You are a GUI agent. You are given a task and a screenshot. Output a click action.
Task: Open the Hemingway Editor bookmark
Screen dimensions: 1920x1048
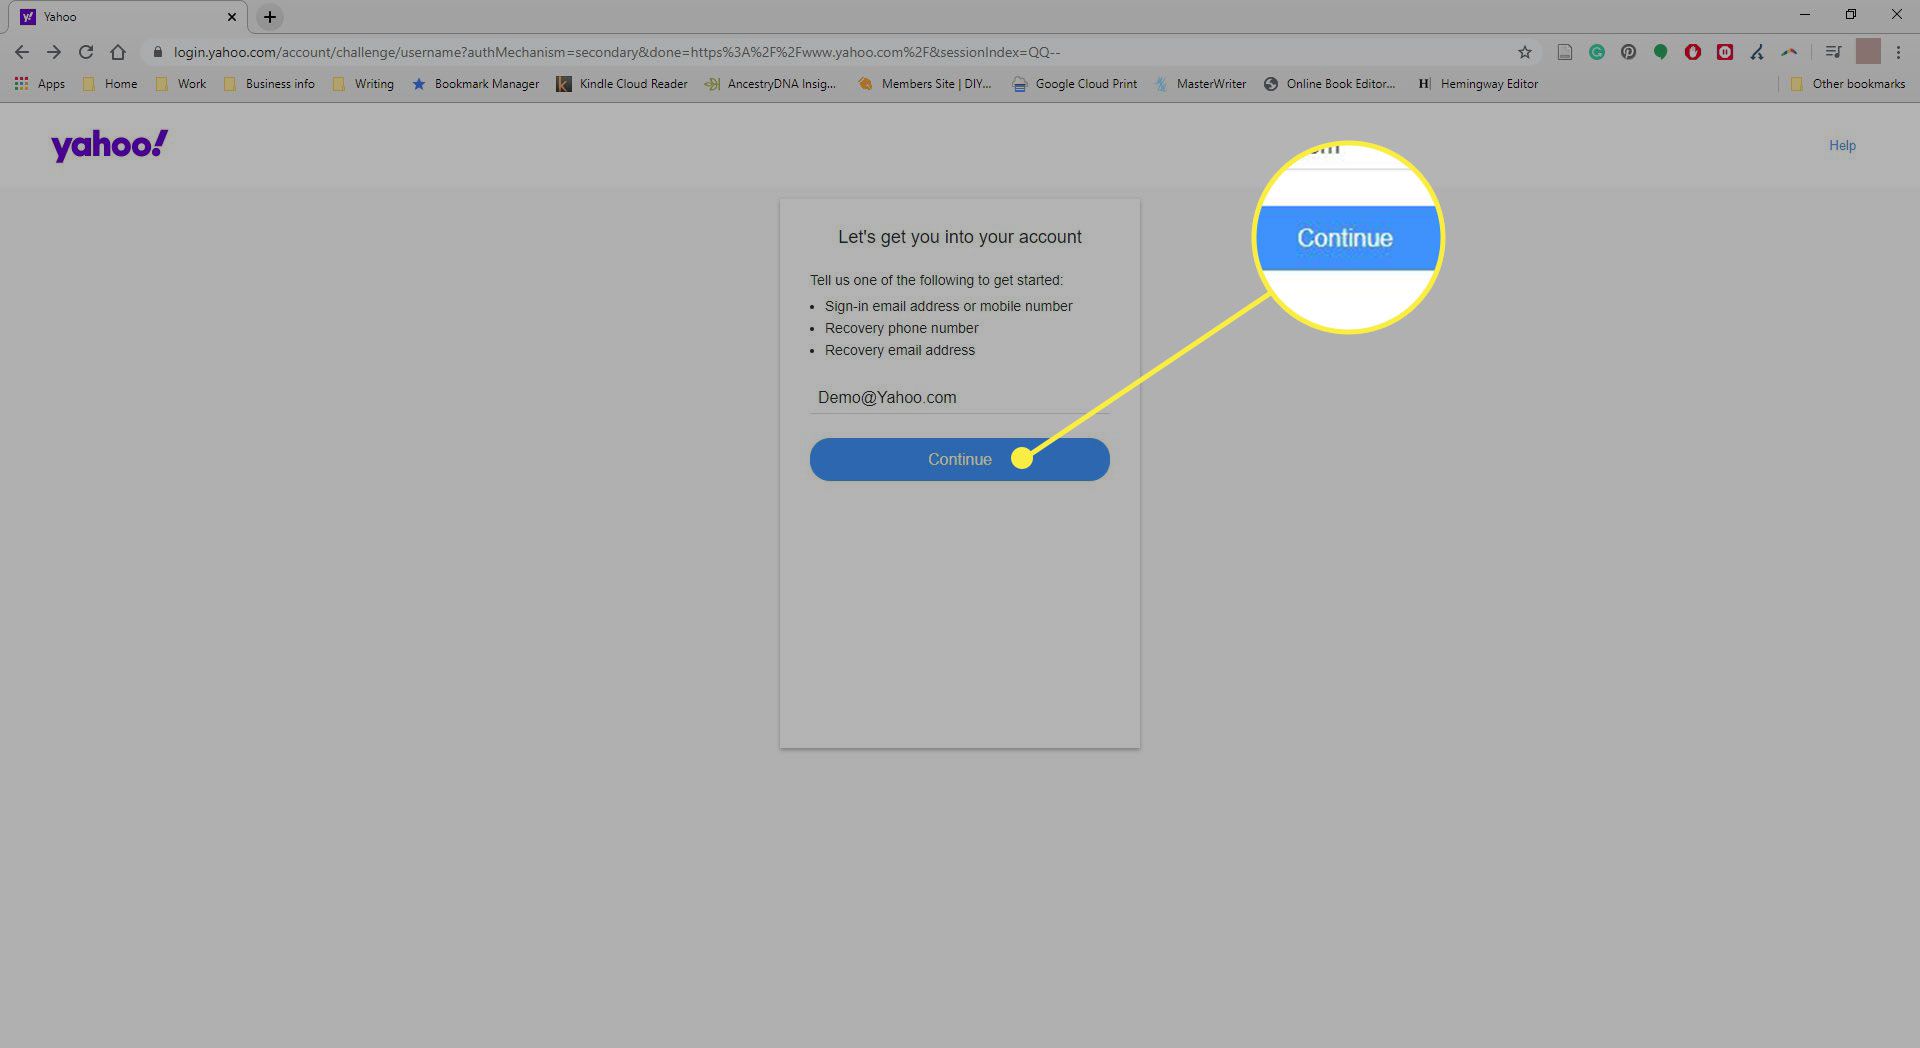pos(1478,84)
